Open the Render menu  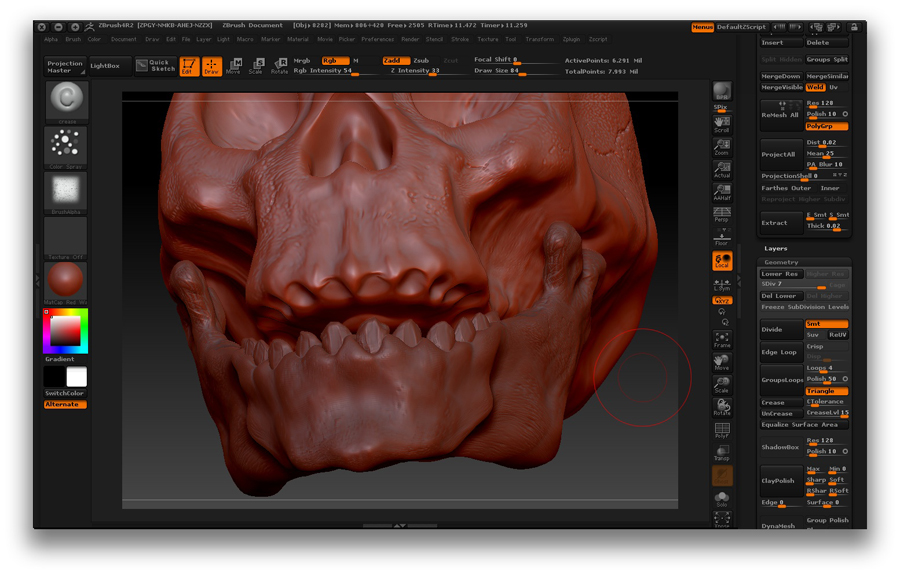[x=410, y=40]
